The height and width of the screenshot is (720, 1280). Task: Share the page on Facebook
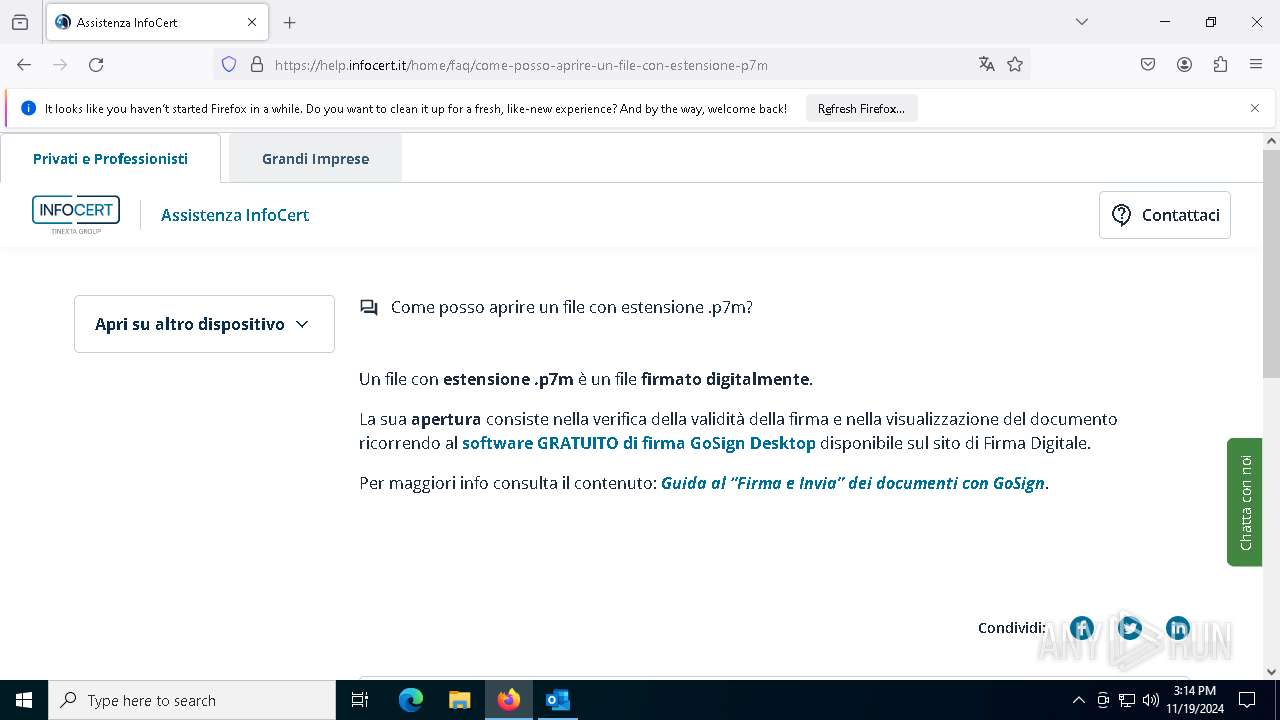pos(1082,628)
